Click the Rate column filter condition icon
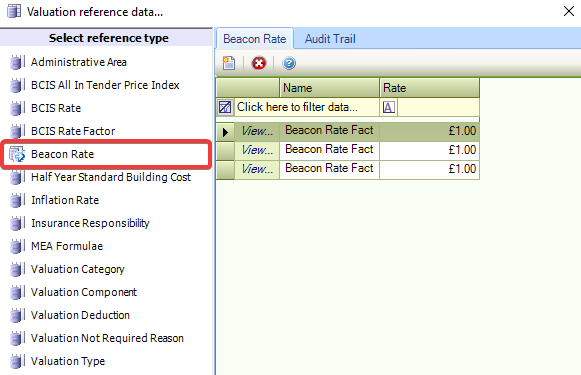 coord(389,107)
